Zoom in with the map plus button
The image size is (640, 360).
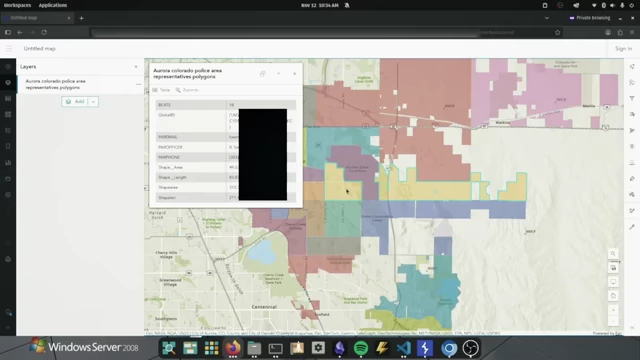[x=613, y=310]
